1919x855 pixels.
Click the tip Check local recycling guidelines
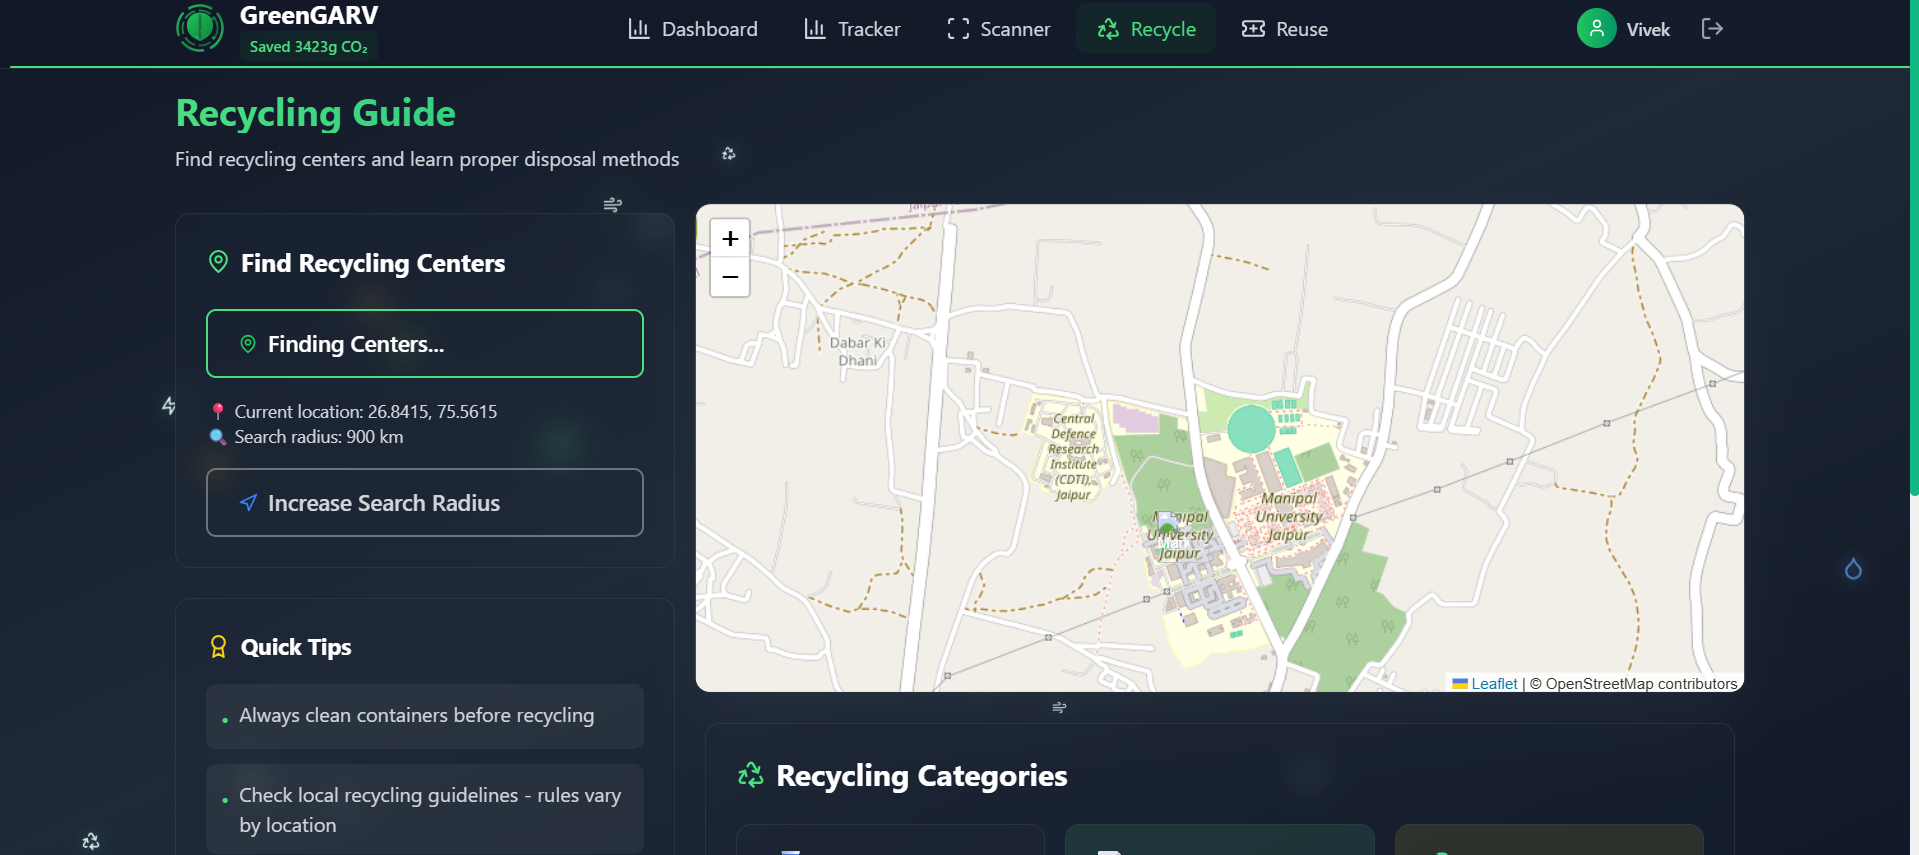pos(425,810)
